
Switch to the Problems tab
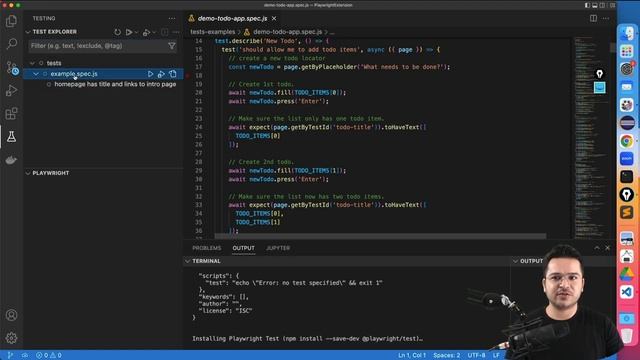pos(207,248)
